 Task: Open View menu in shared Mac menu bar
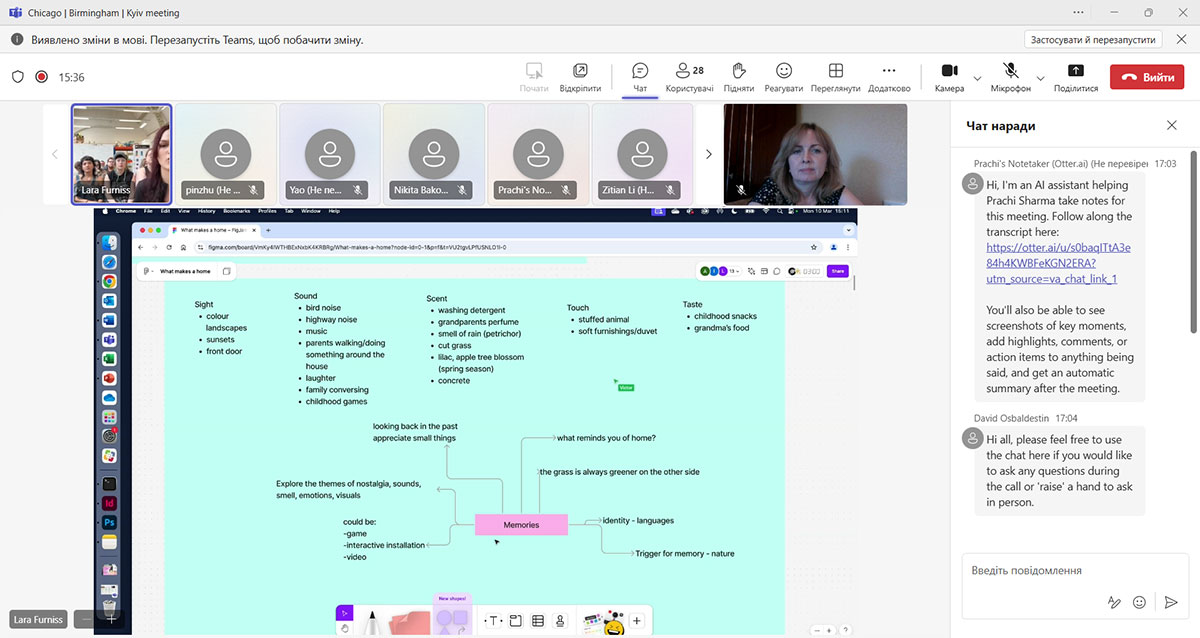183,211
